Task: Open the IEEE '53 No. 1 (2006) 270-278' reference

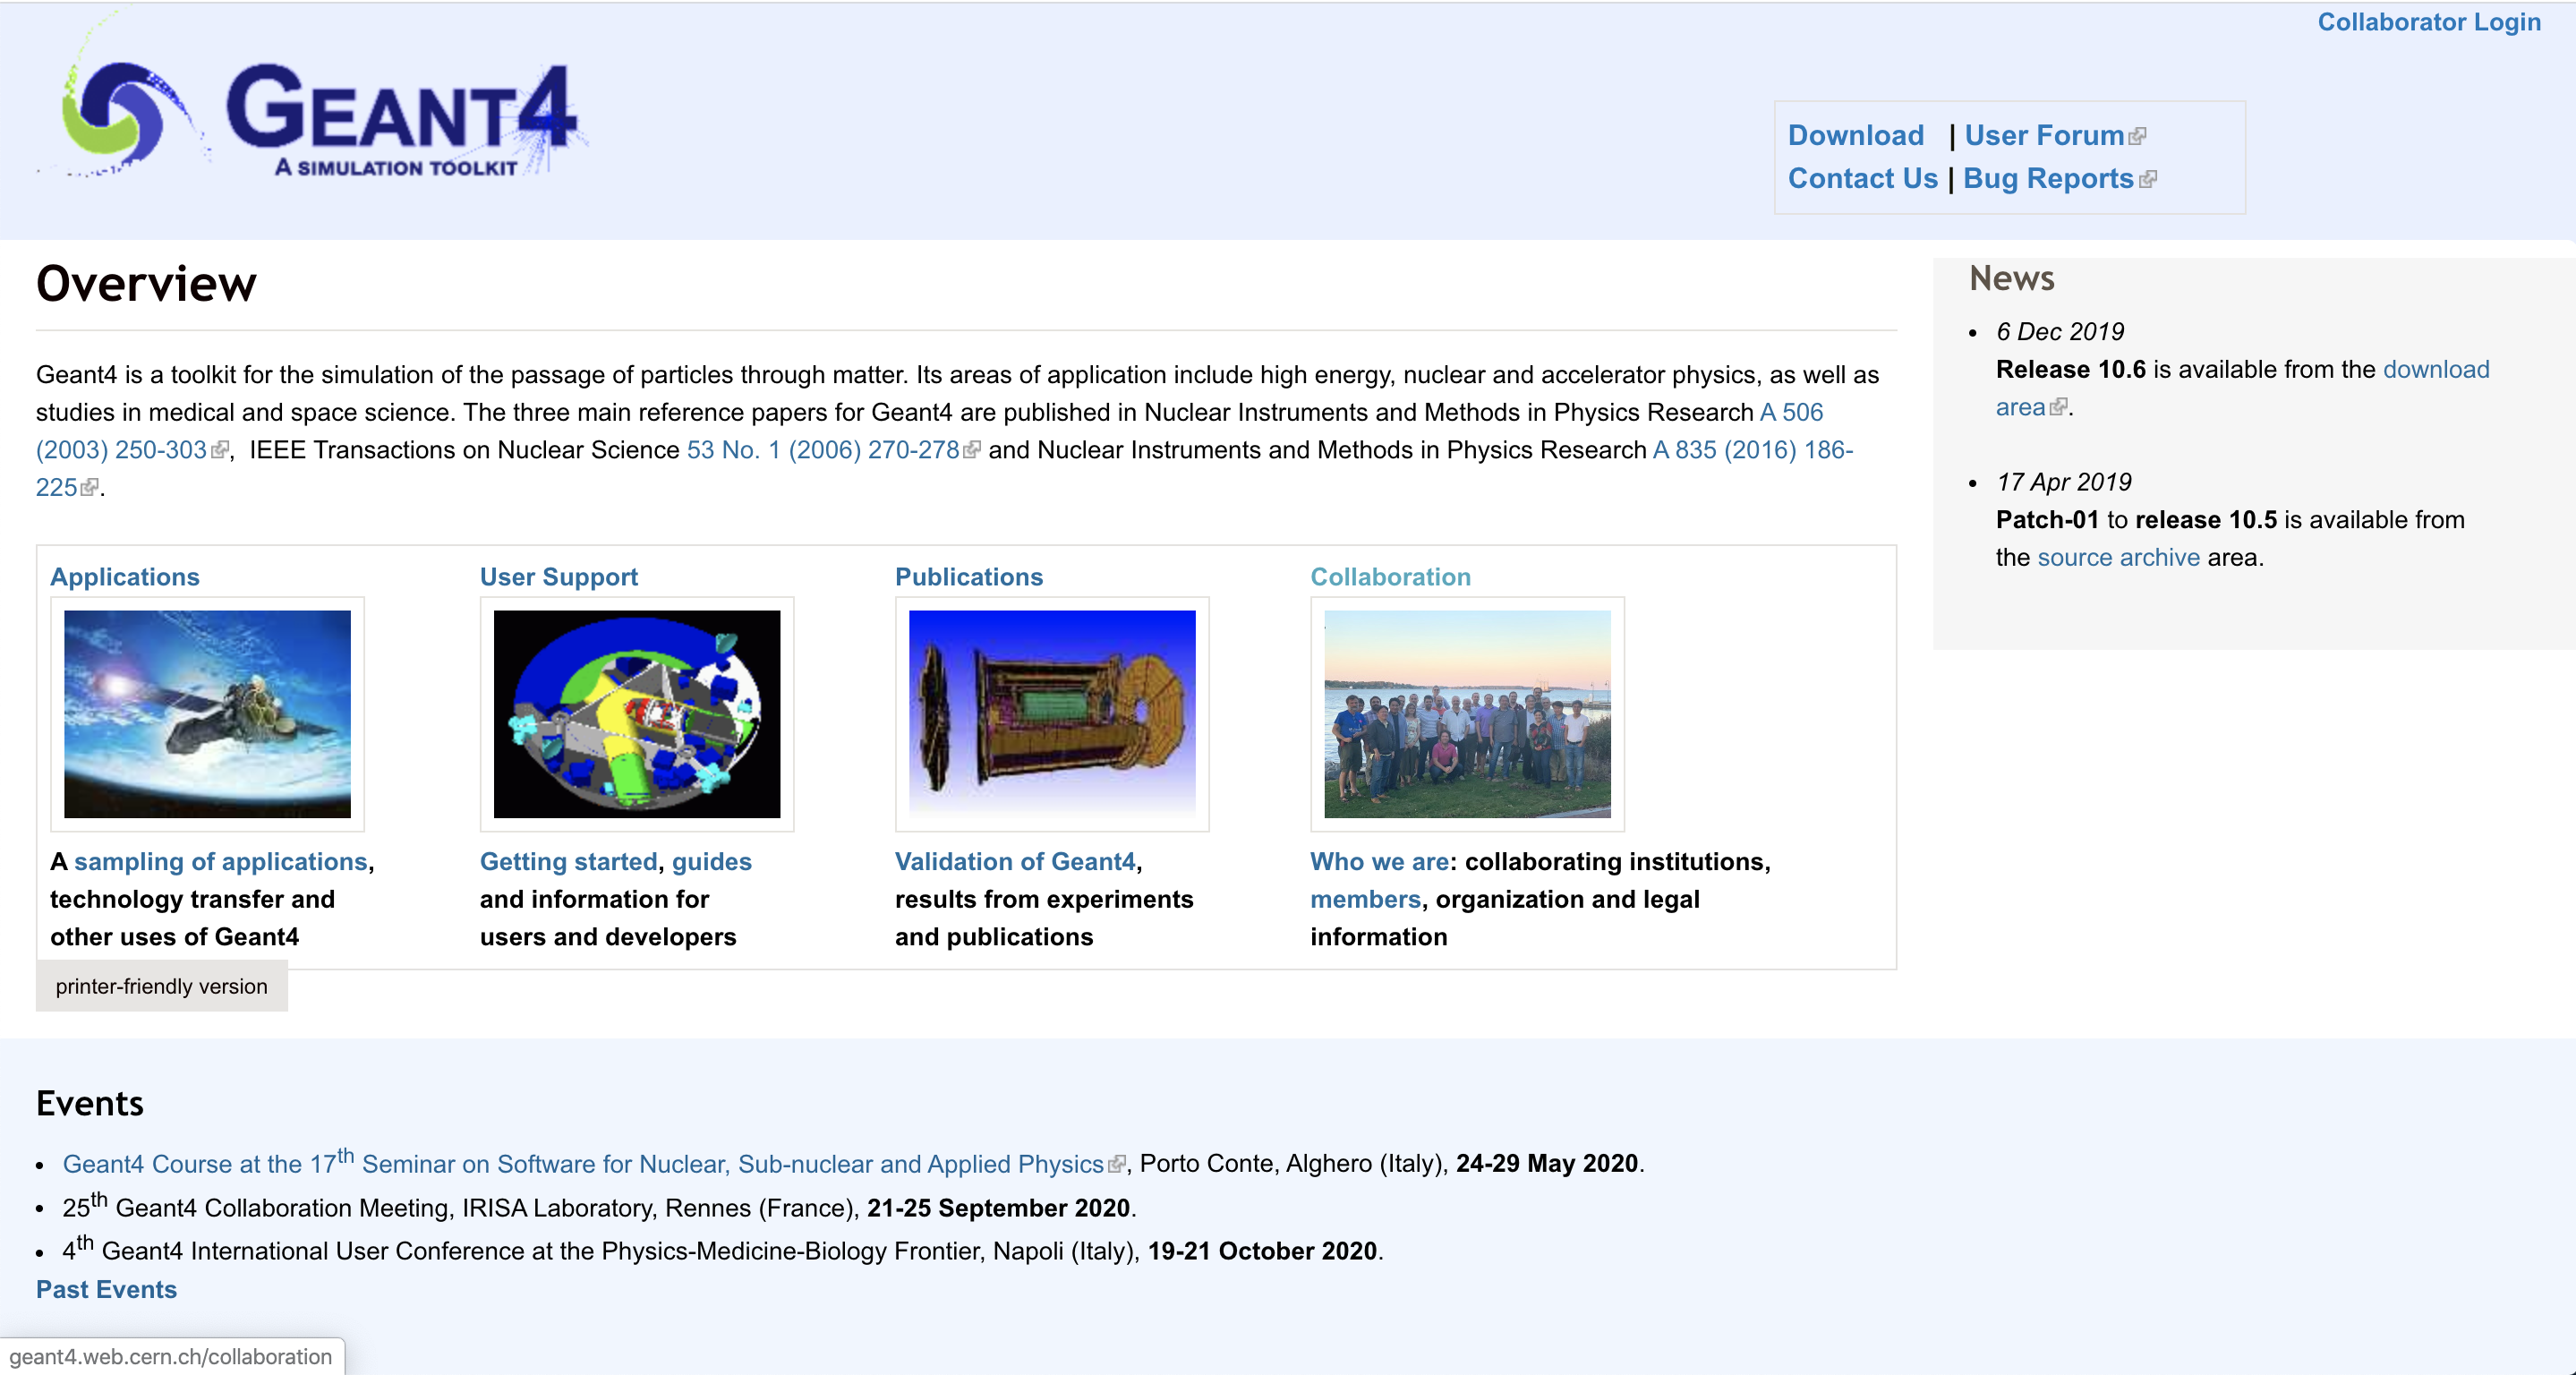Action: pyautogui.click(x=822, y=450)
